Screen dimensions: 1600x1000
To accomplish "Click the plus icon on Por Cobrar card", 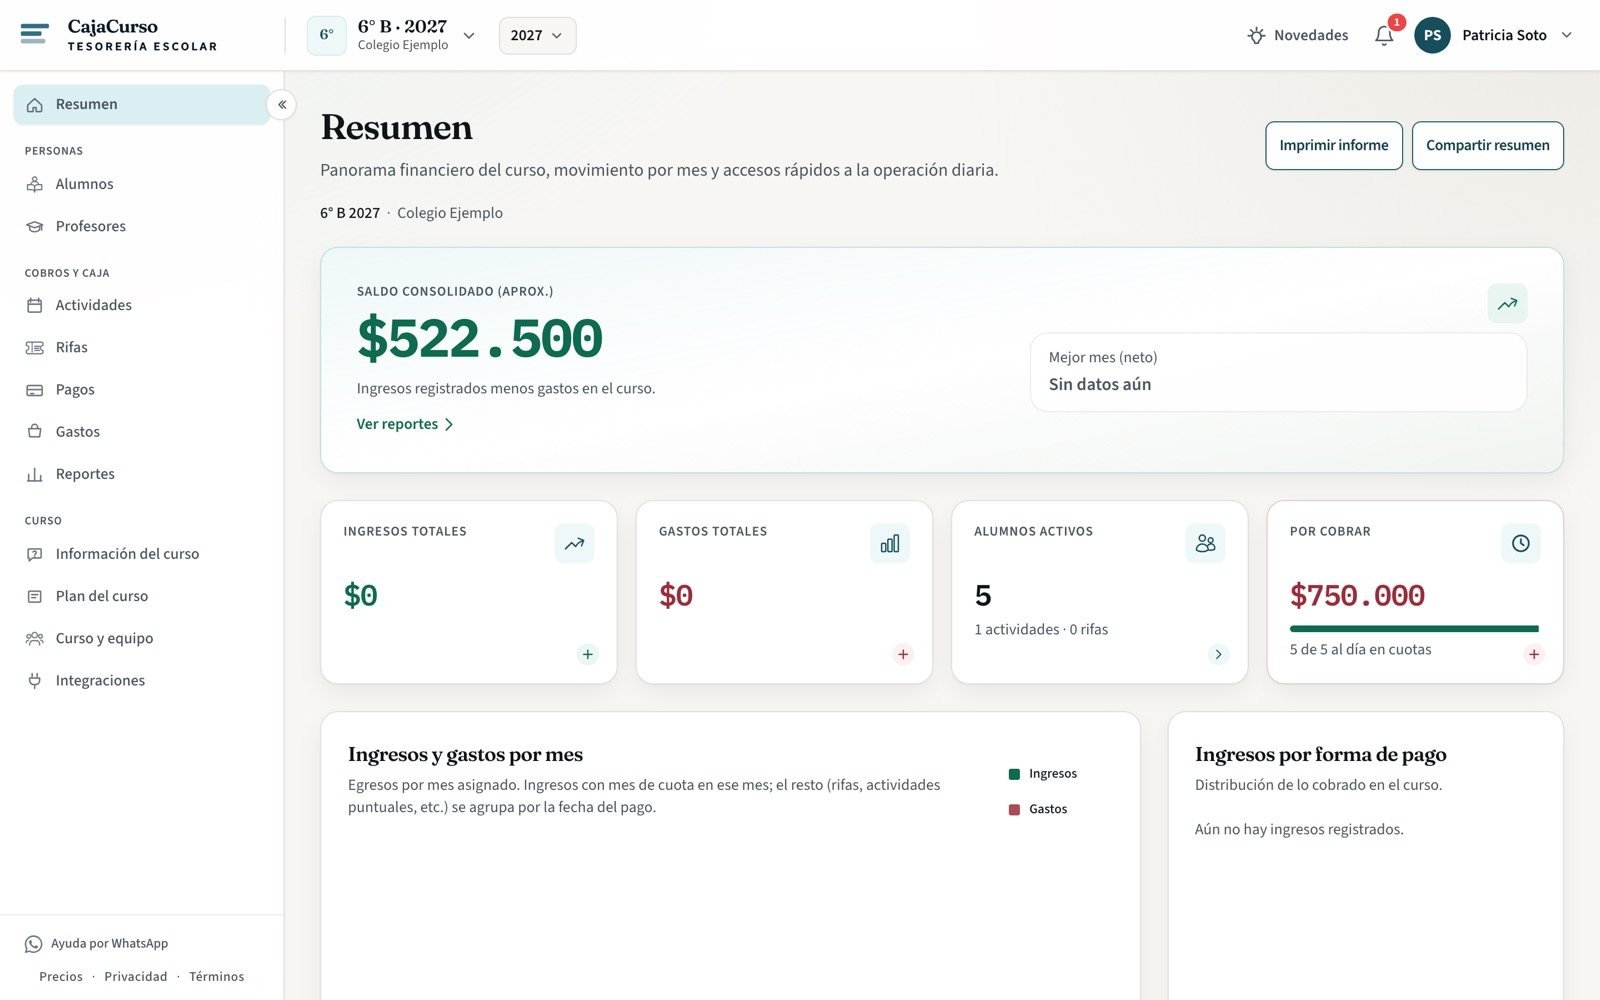I will pyautogui.click(x=1534, y=654).
